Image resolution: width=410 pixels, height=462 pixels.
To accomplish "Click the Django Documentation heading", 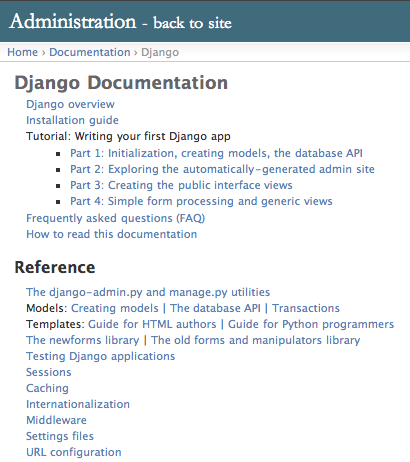I will (x=121, y=83).
